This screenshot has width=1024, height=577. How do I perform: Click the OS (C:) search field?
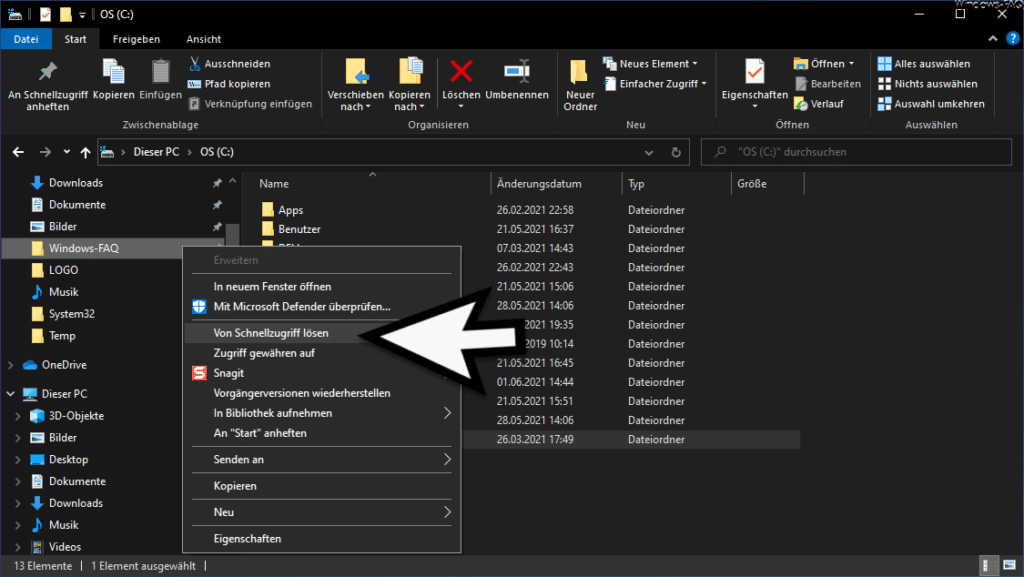point(856,152)
